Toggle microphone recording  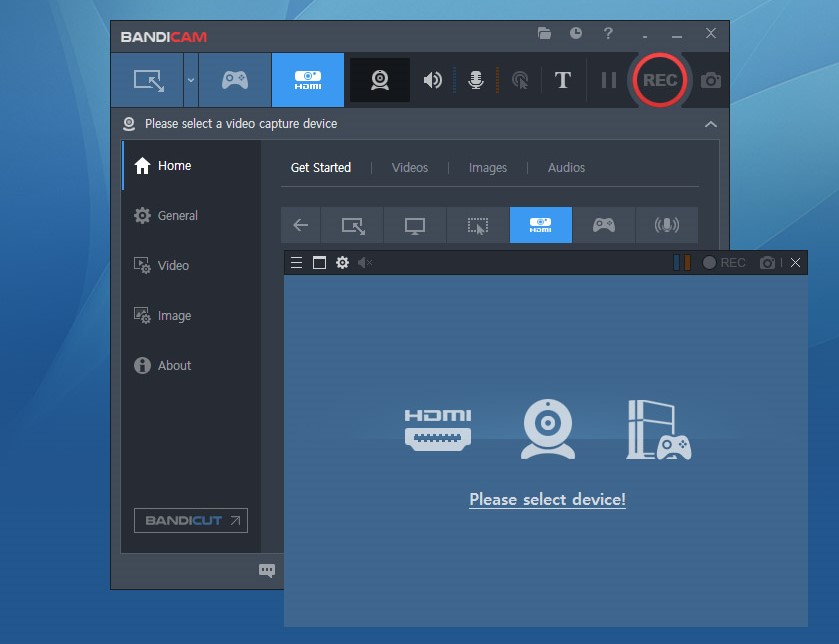[476, 80]
